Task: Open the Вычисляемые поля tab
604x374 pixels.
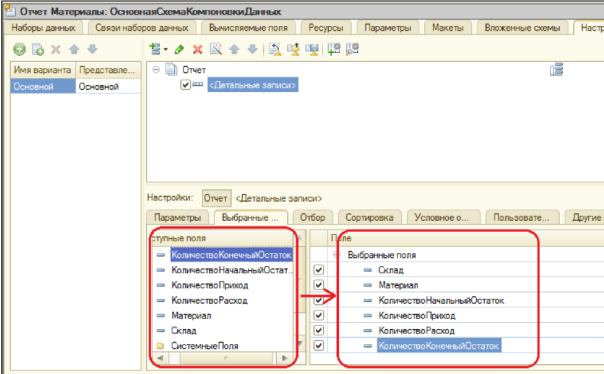Action: click(x=248, y=28)
